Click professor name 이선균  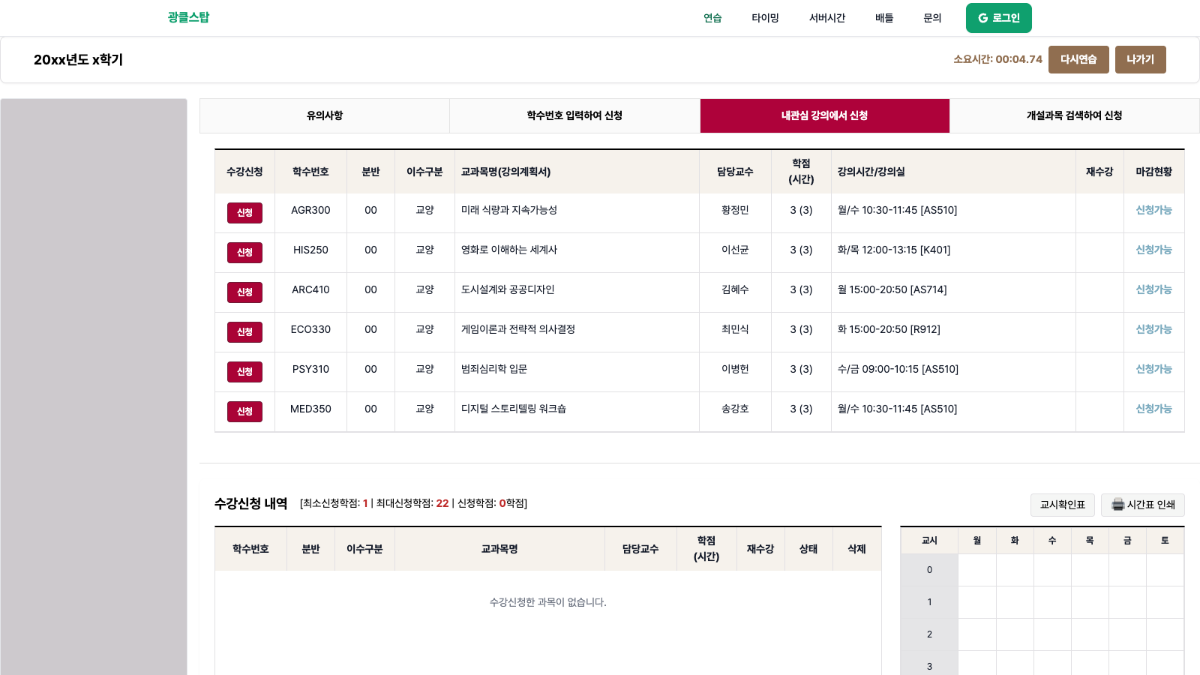[735, 250]
